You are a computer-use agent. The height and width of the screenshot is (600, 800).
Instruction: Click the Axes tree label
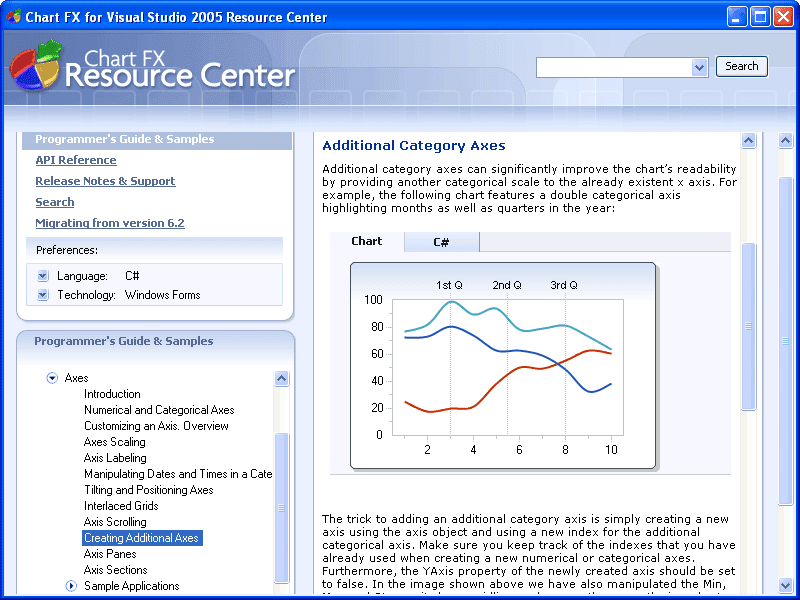tap(77, 378)
